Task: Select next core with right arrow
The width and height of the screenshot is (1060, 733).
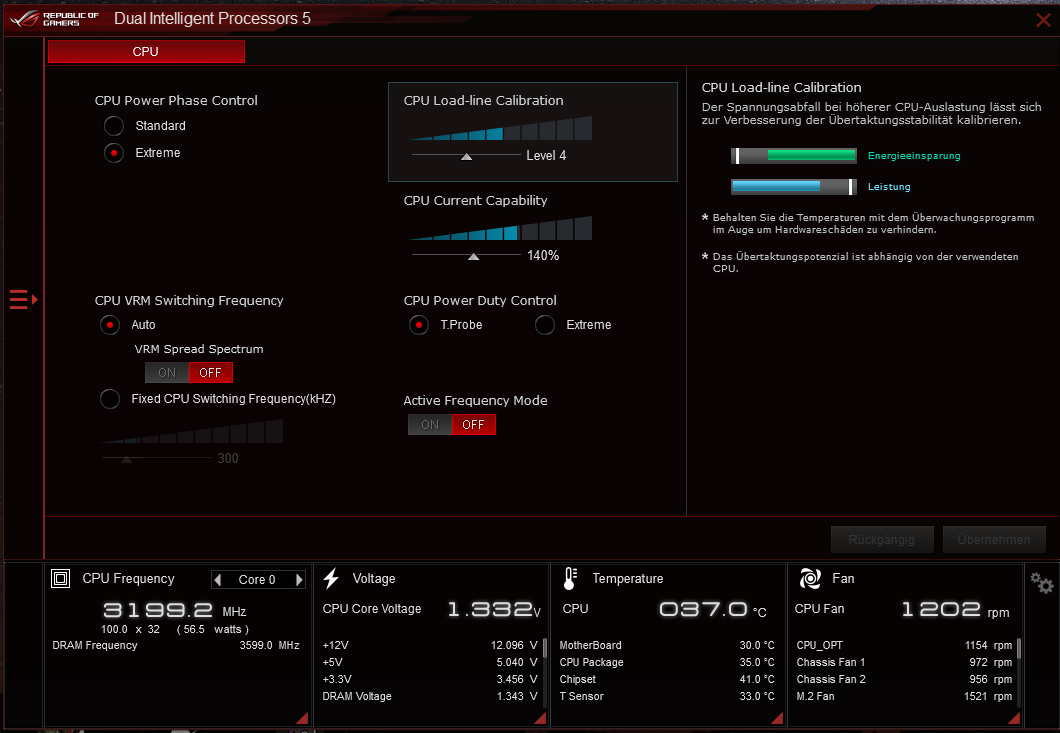Action: pyautogui.click(x=299, y=580)
